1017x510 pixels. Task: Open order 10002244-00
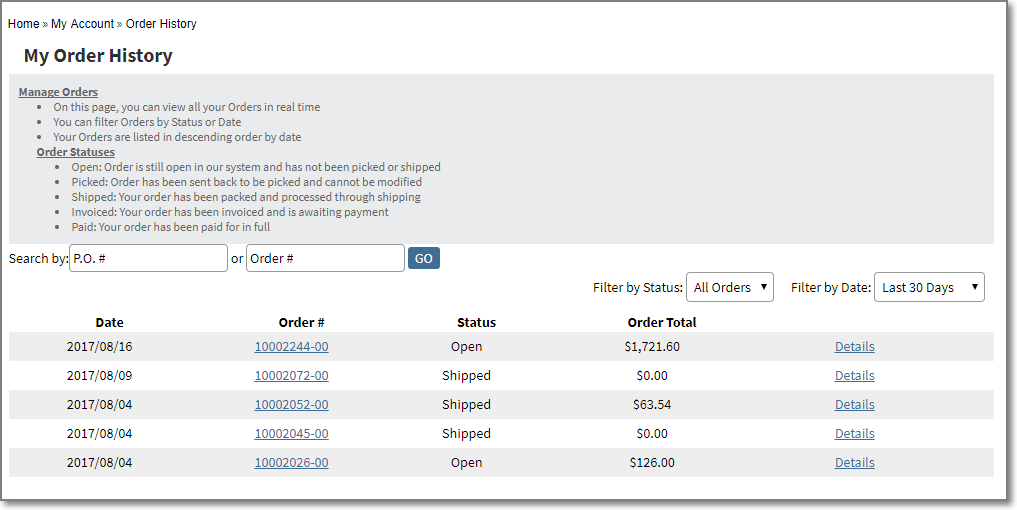tap(291, 346)
